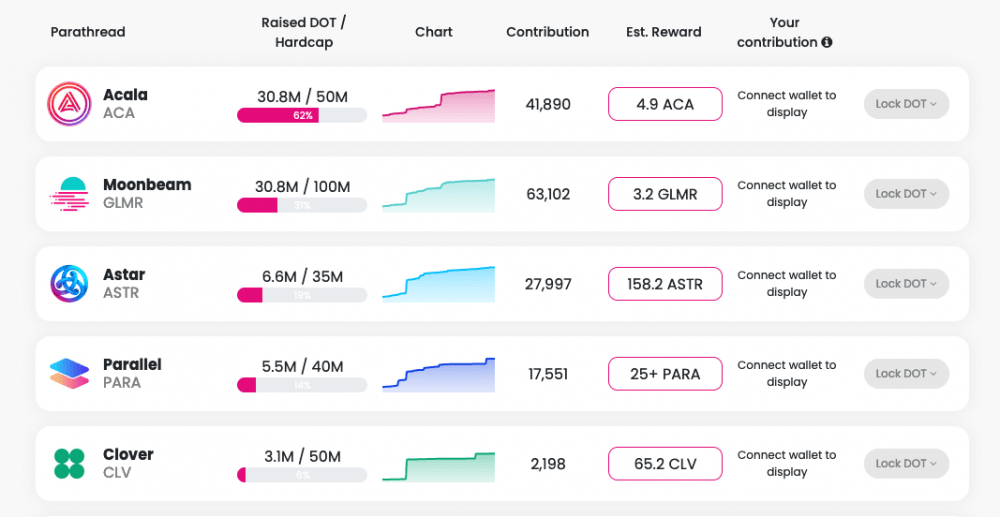Click the 3.1M / 50M raised value
This screenshot has width=1000, height=517.
tap(302, 456)
